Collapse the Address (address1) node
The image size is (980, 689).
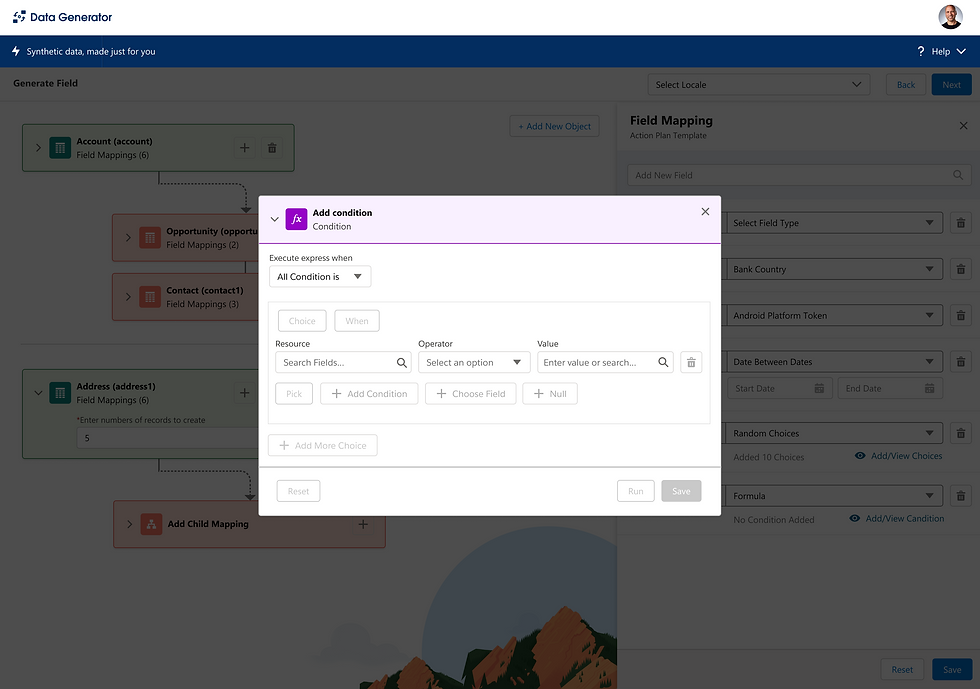tap(38, 393)
